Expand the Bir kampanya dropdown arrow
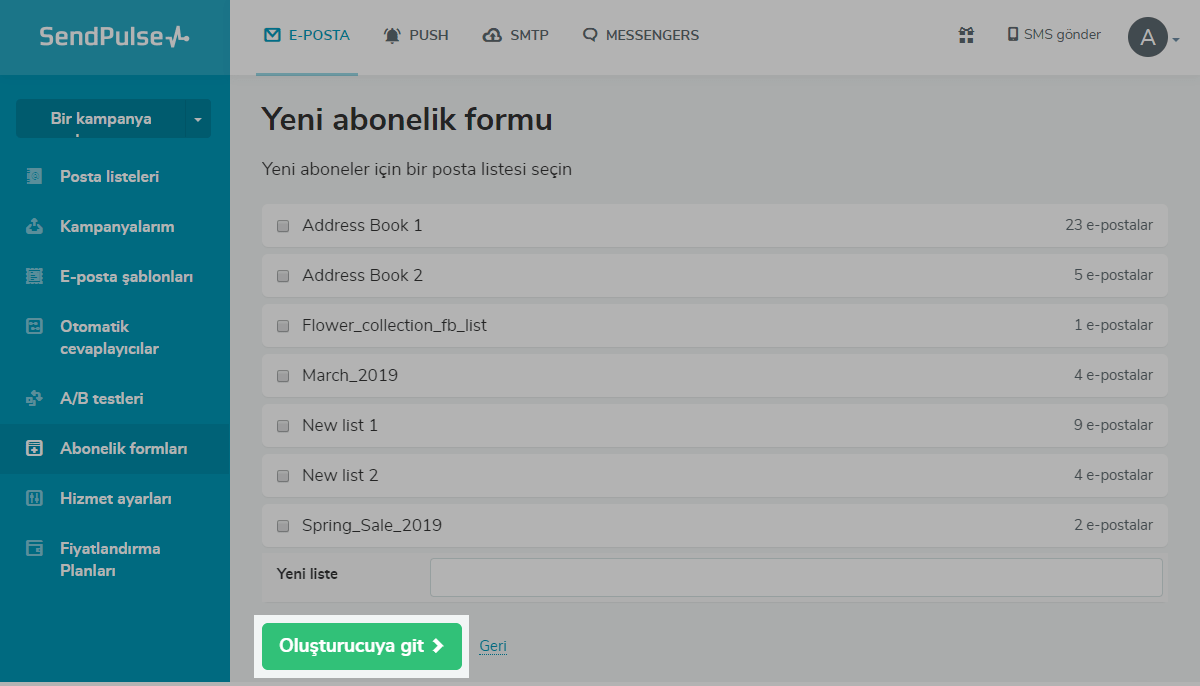 197,119
